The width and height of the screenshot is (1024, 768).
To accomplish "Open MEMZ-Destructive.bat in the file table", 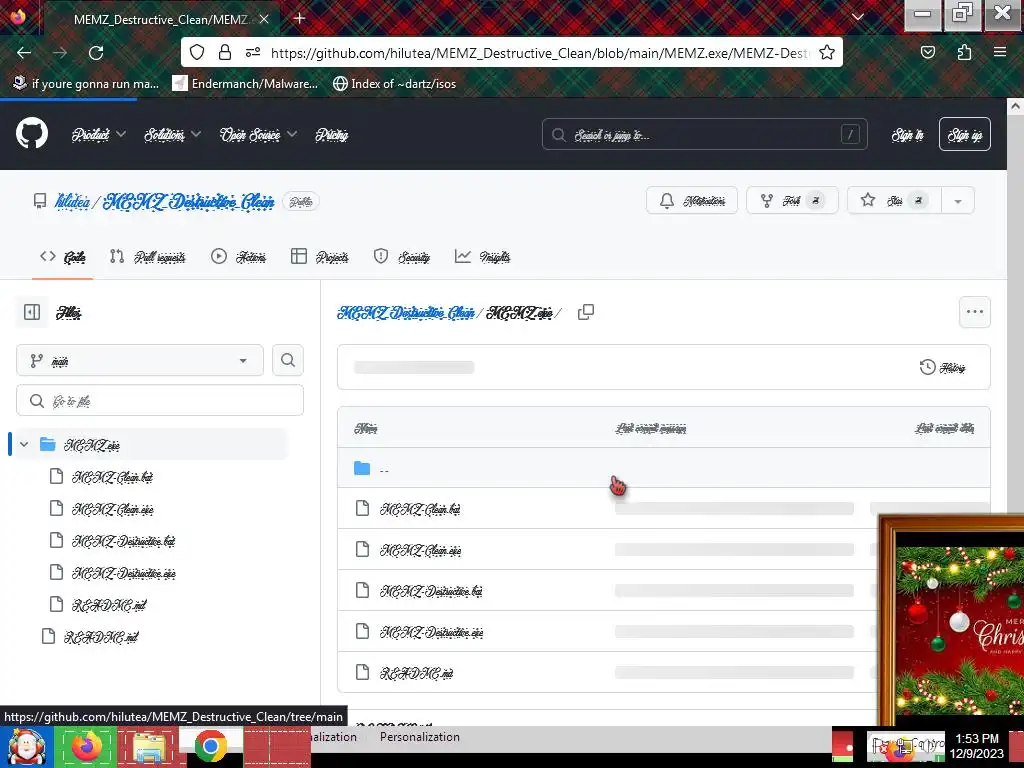I will point(431,590).
